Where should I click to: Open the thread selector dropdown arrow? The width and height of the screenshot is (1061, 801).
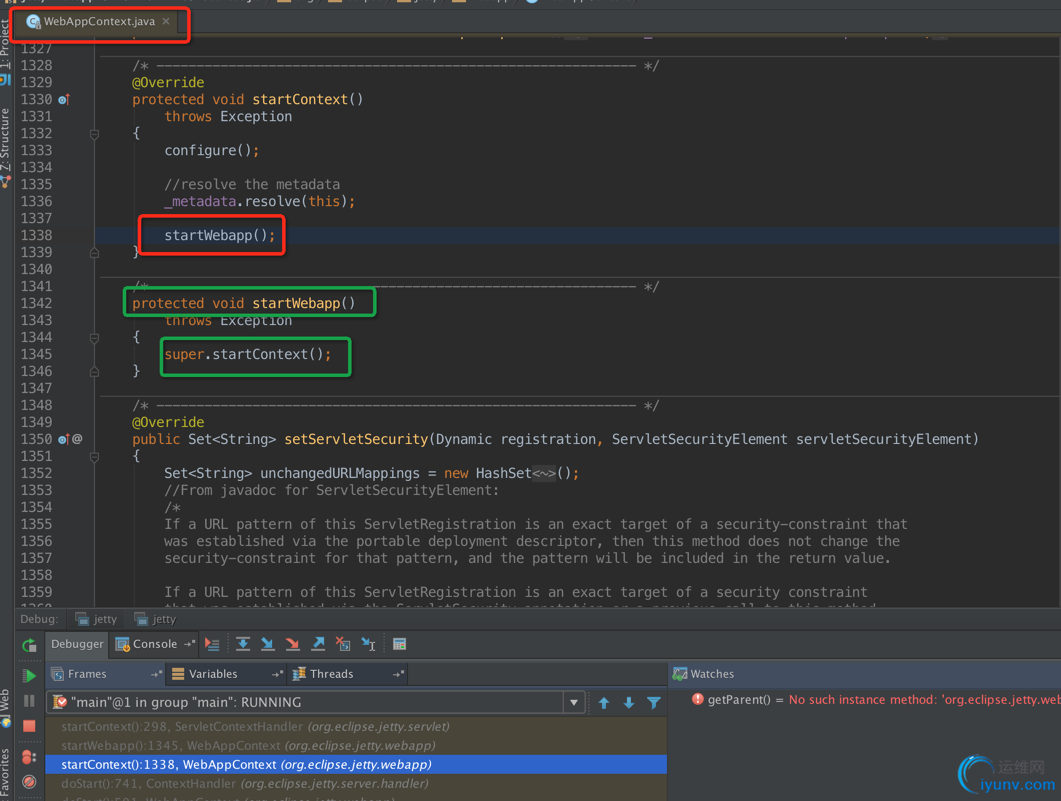click(x=574, y=702)
